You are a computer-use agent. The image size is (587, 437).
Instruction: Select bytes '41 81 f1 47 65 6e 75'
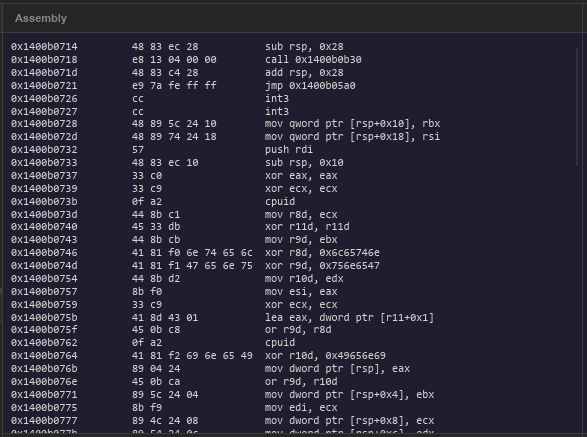[x=192, y=266]
